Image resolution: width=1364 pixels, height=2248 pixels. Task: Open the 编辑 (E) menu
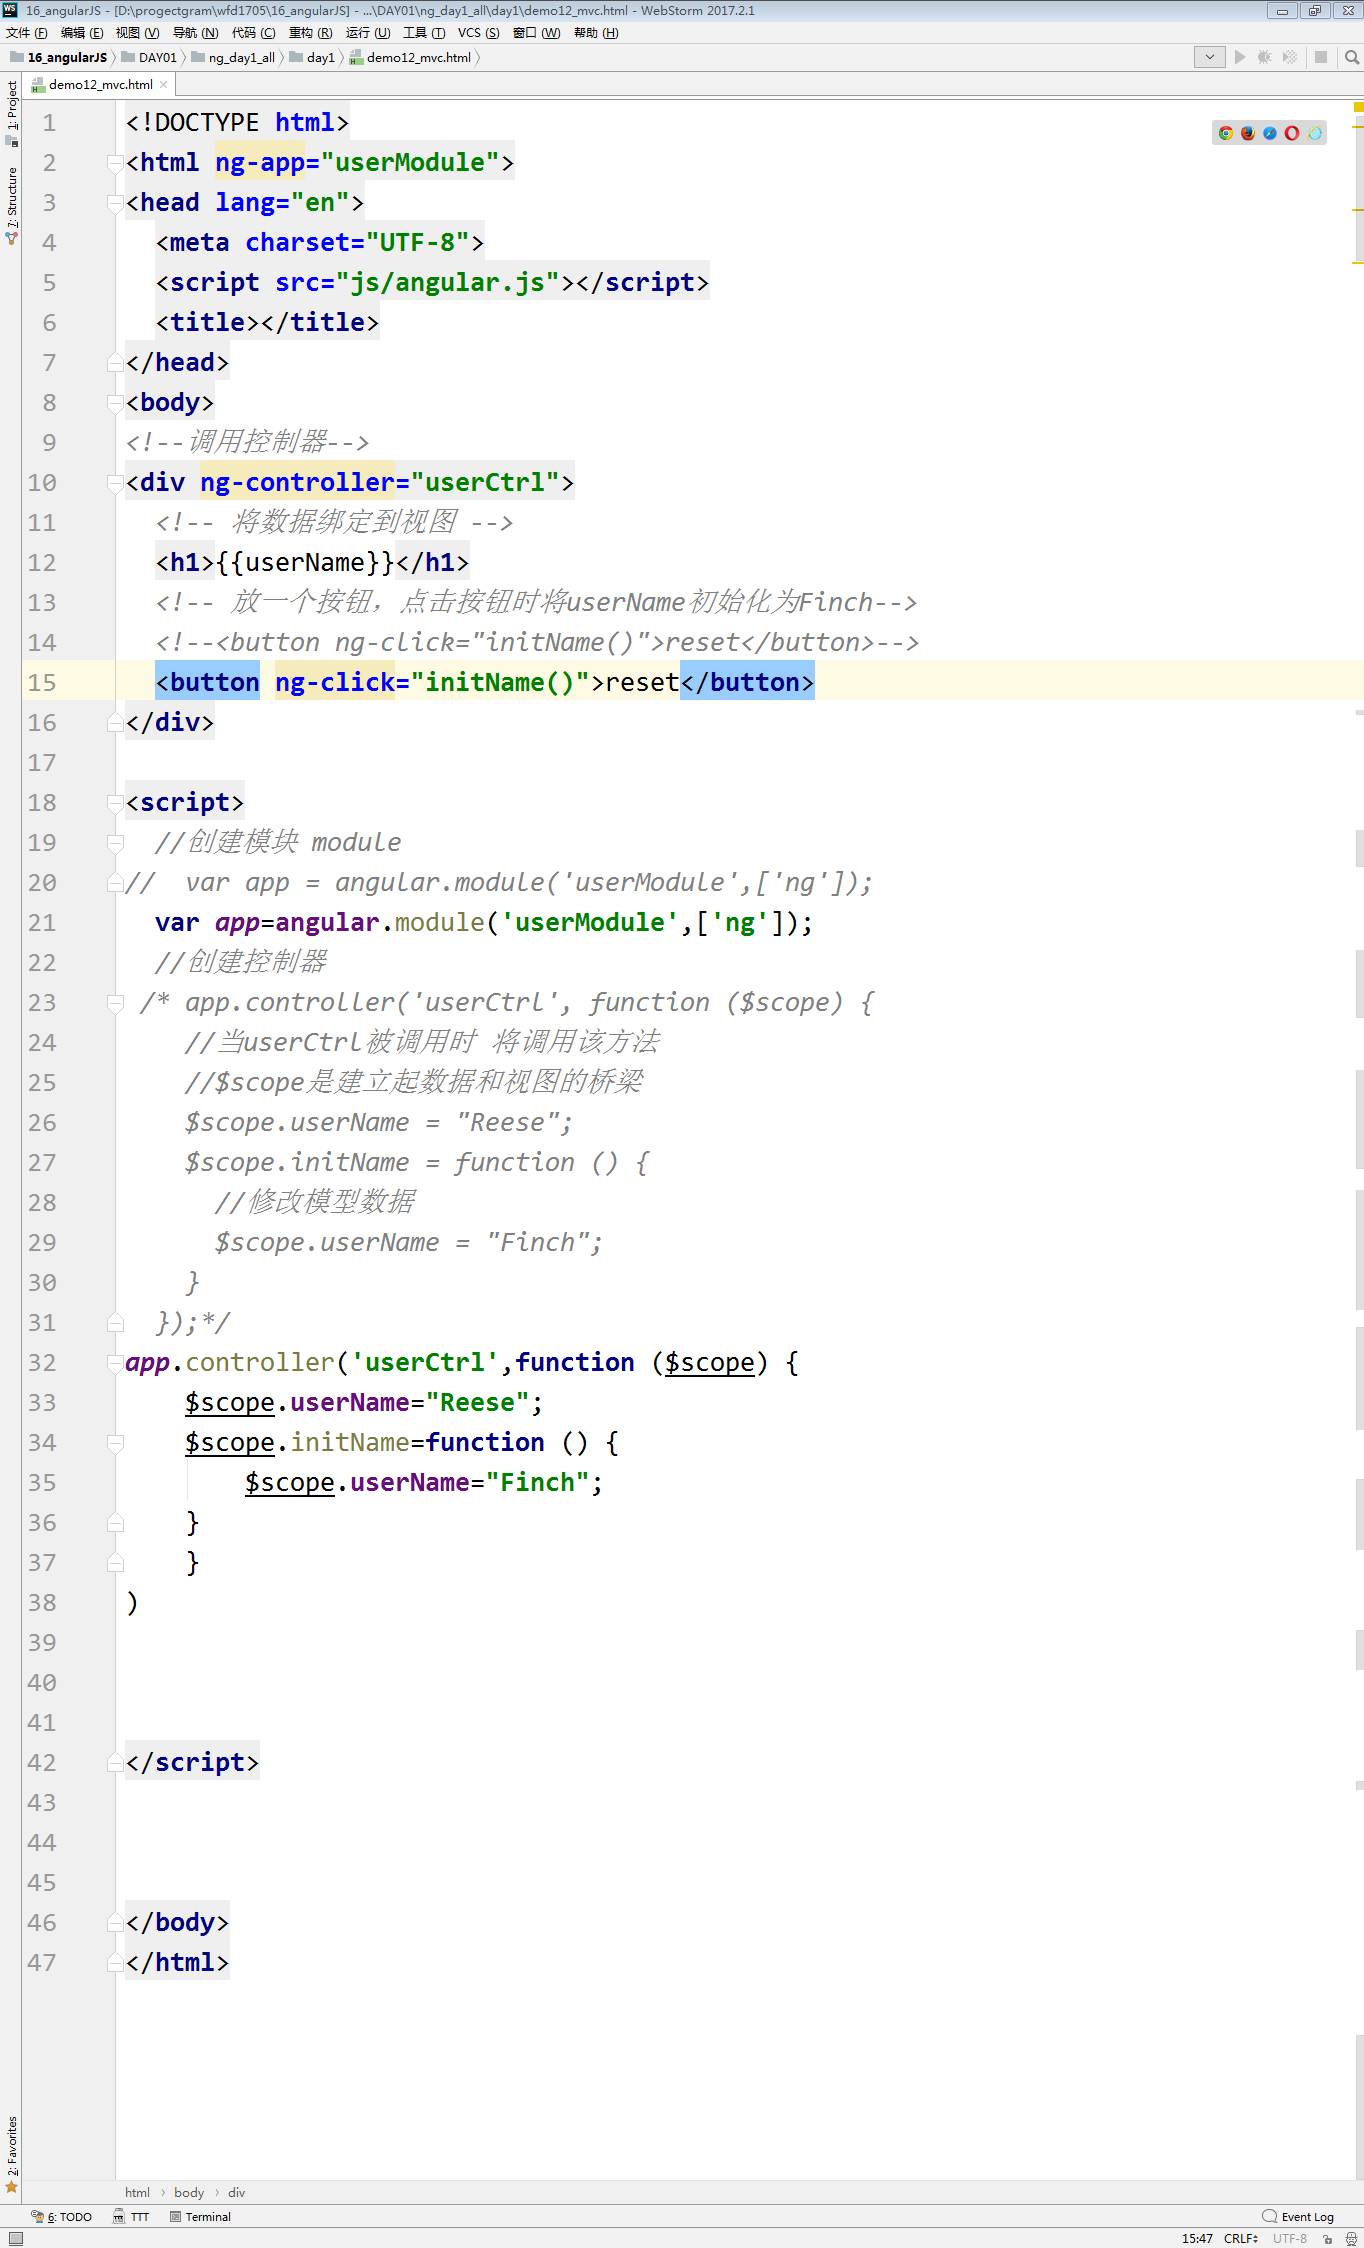82,33
